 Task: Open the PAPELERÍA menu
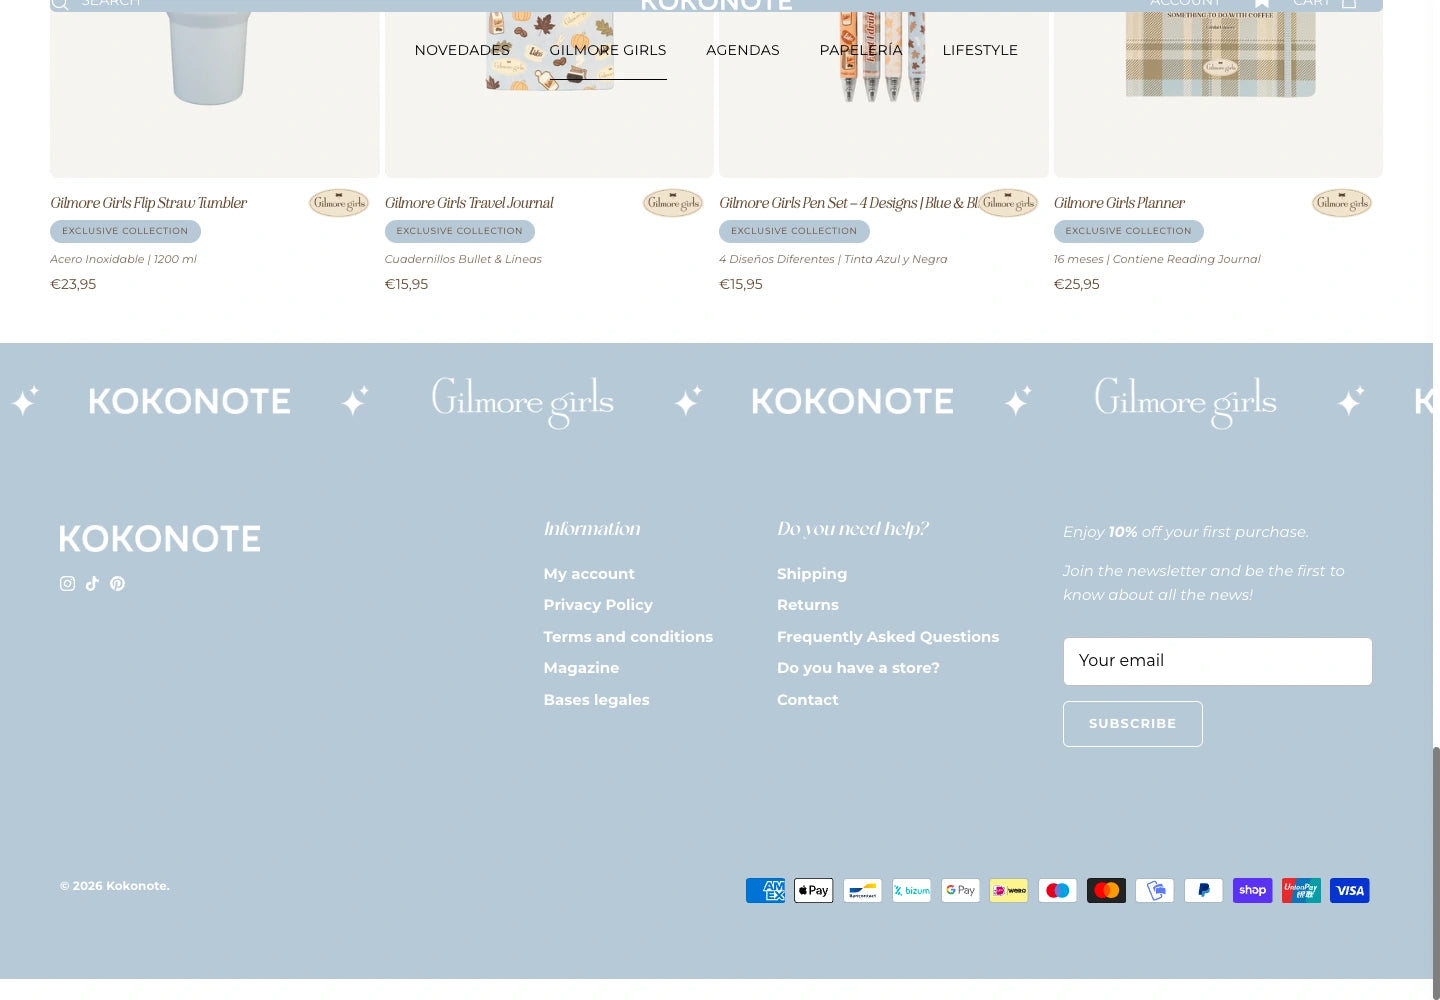861,50
